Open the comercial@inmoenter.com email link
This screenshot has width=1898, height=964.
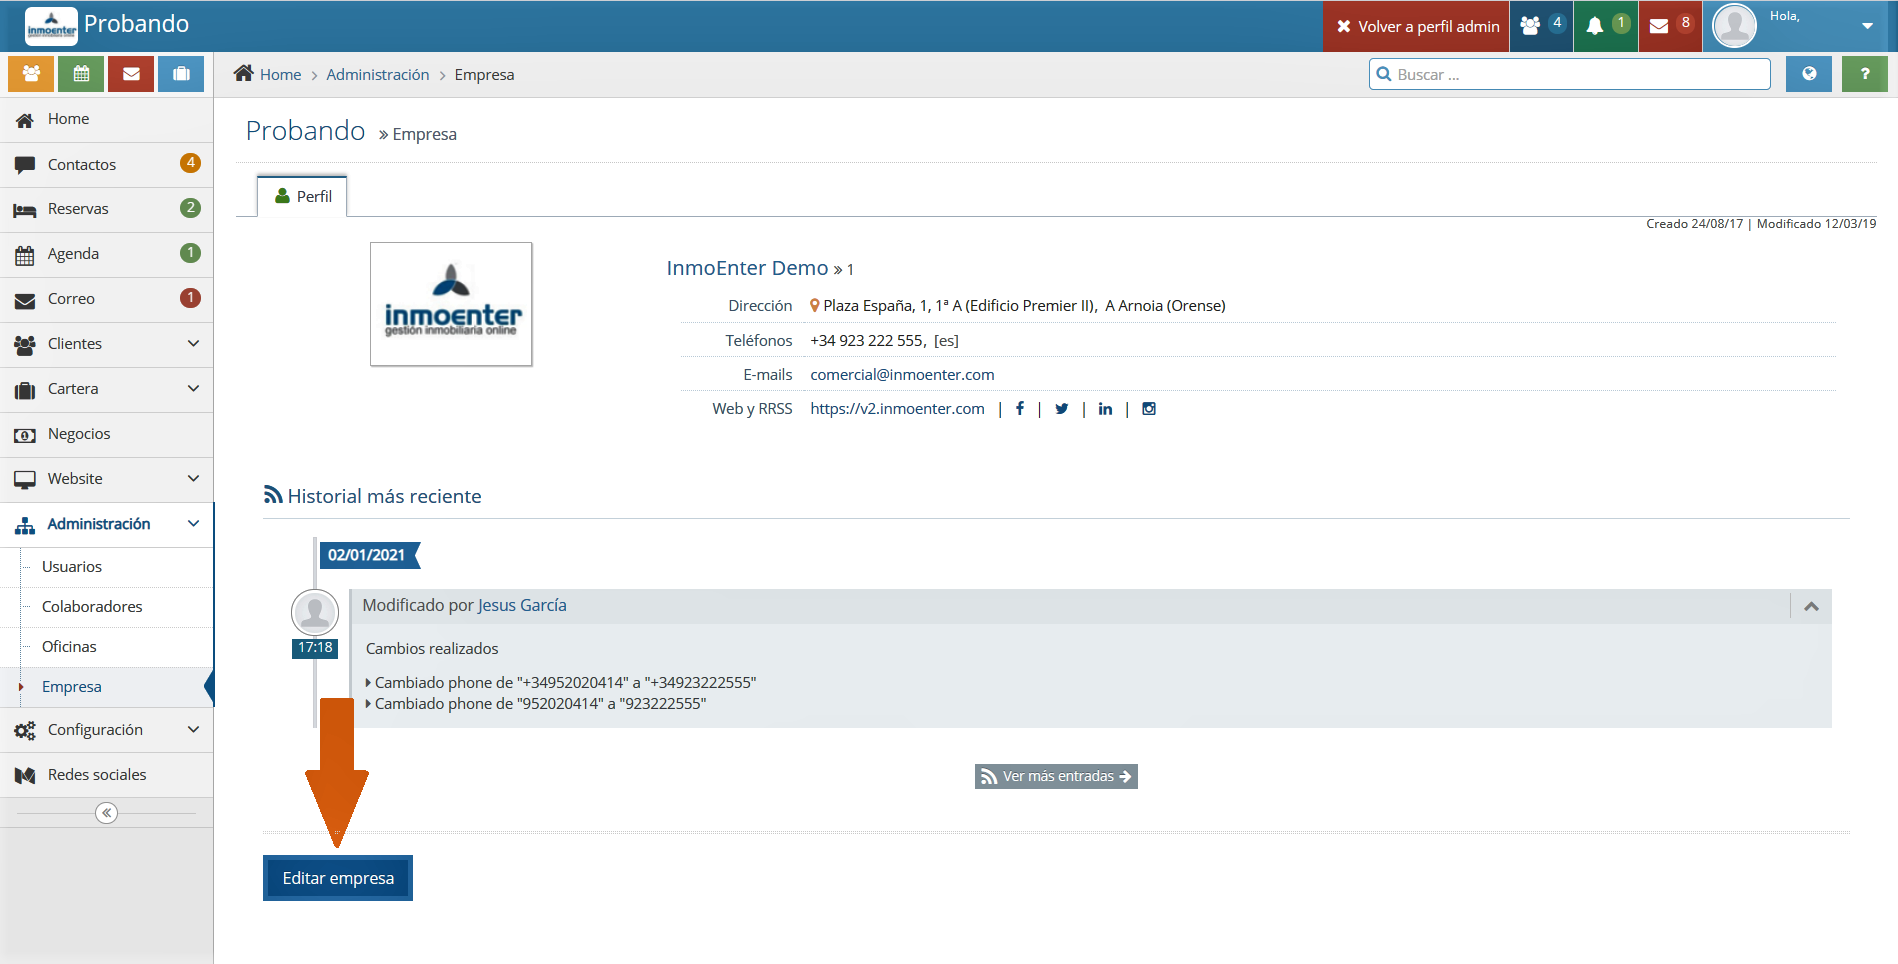(x=902, y=374)
